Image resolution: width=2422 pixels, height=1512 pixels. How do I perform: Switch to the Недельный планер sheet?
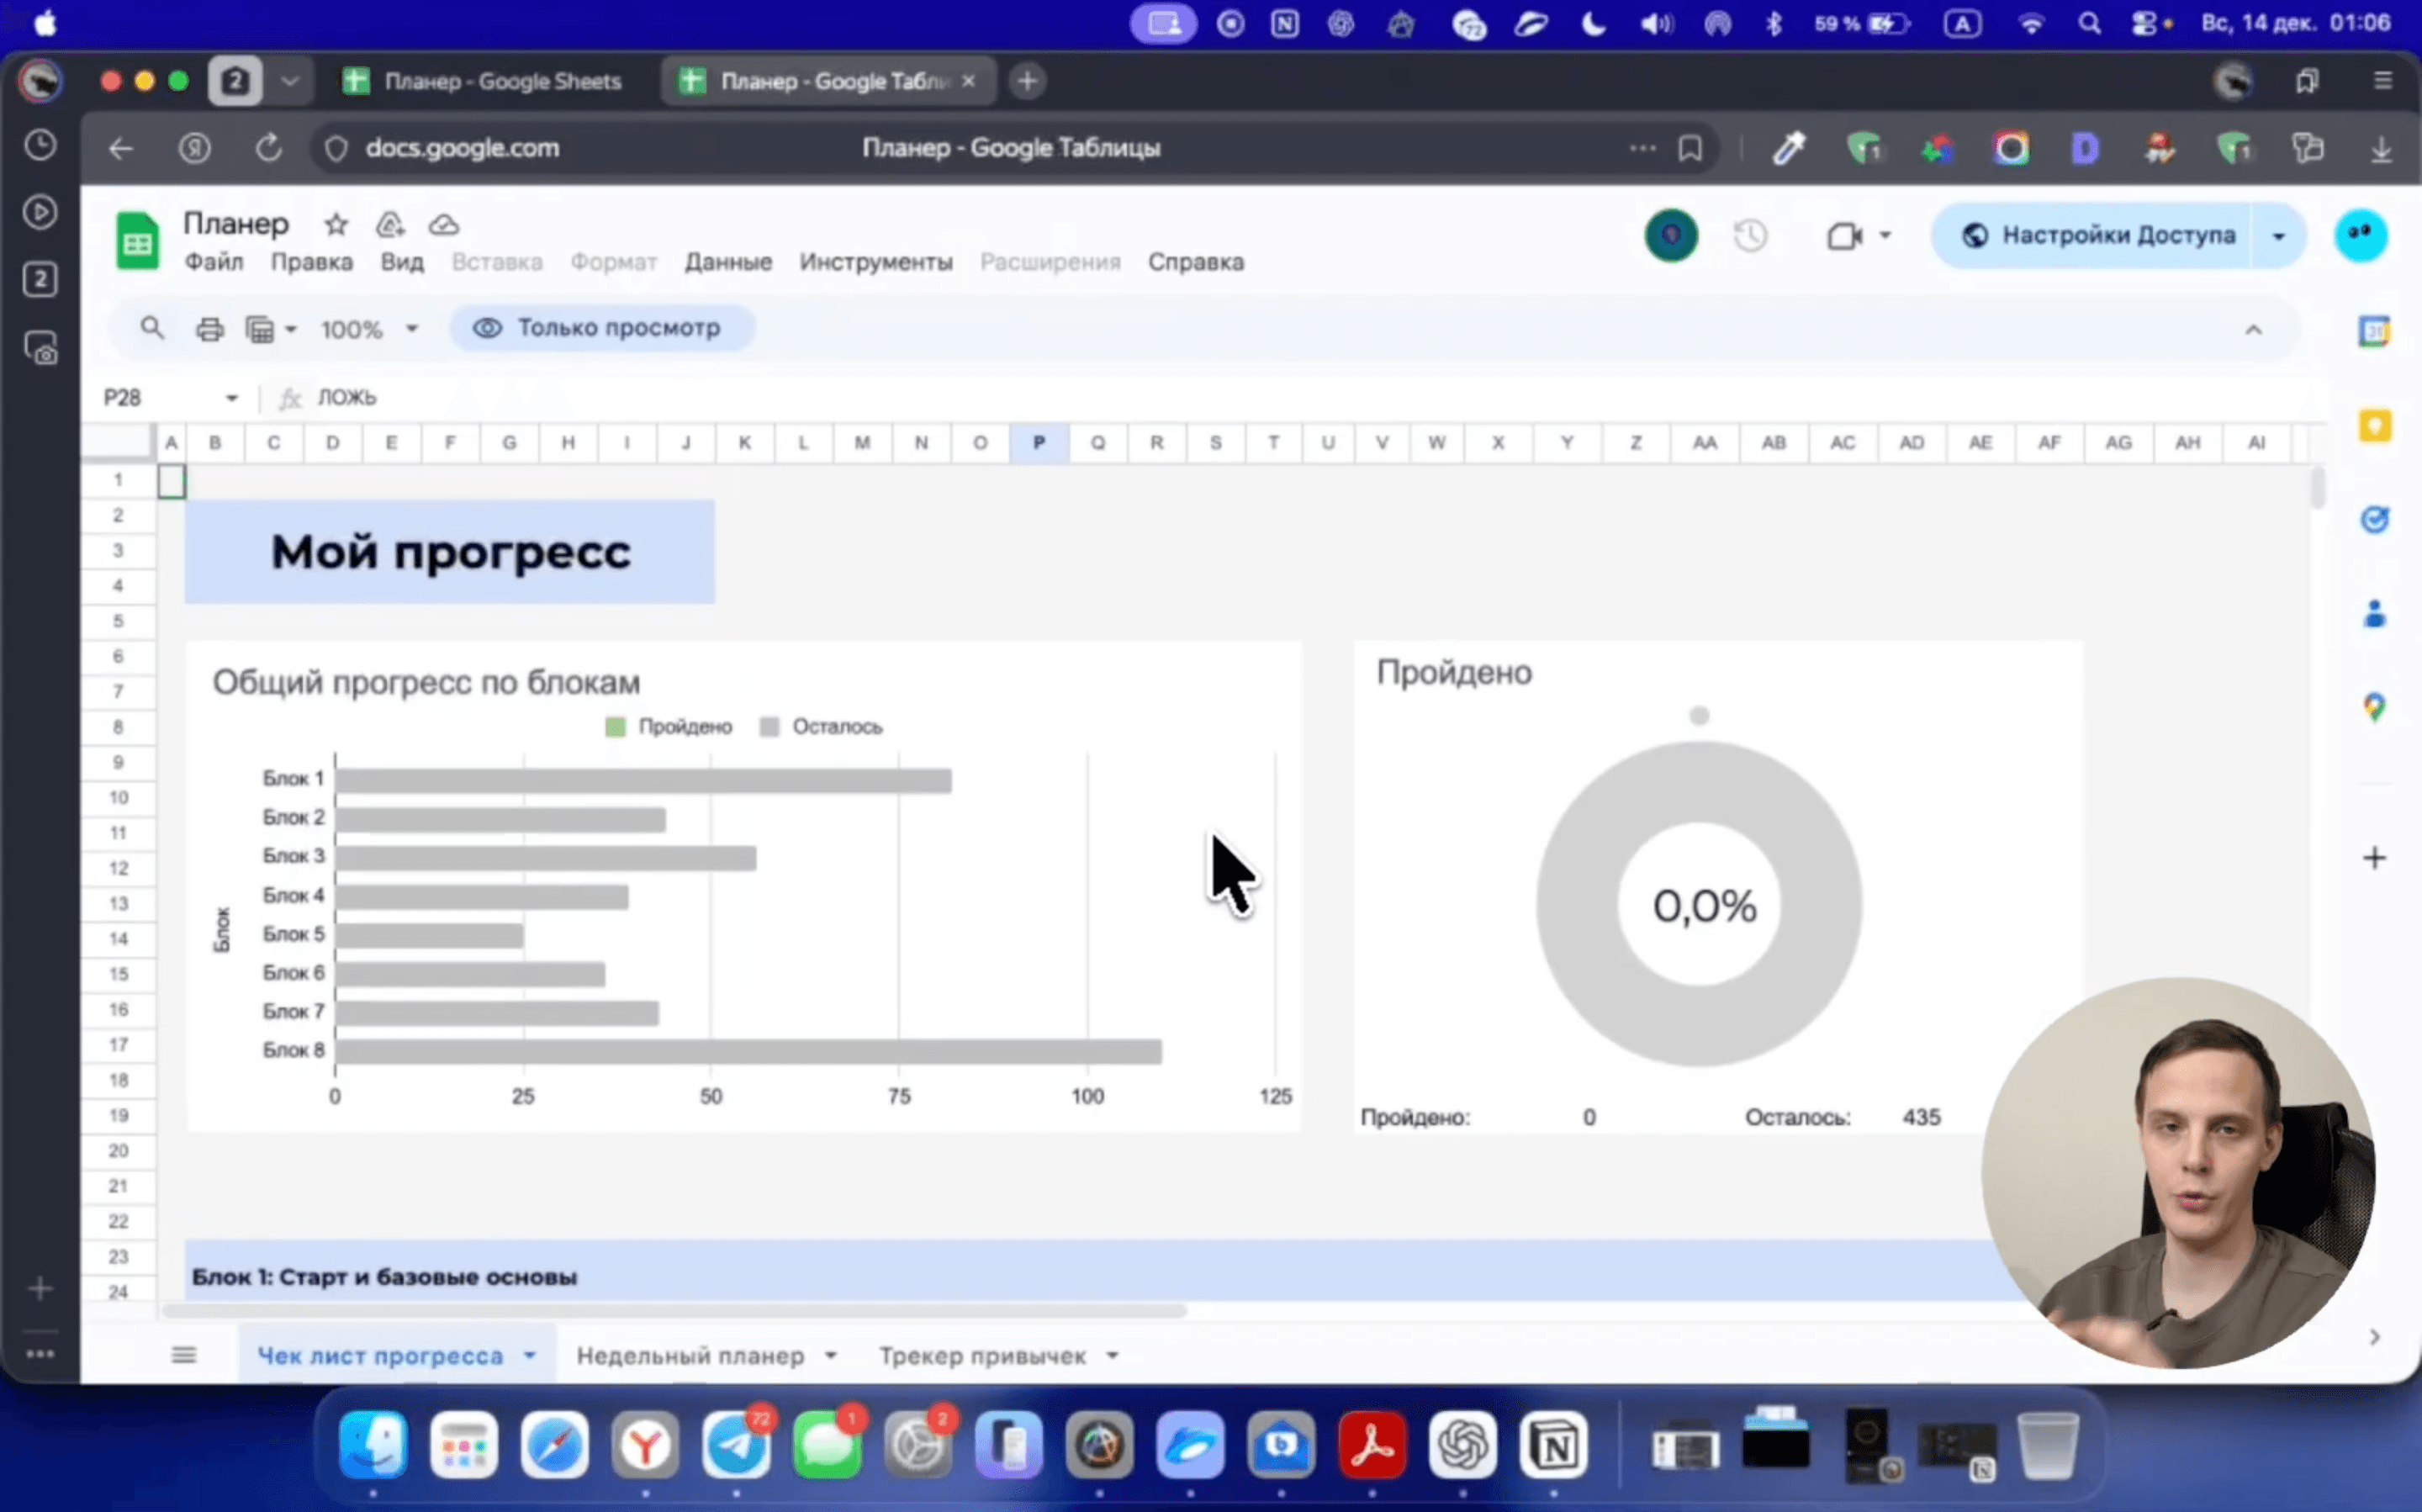pyautogui.click(x=690, y=1356)
